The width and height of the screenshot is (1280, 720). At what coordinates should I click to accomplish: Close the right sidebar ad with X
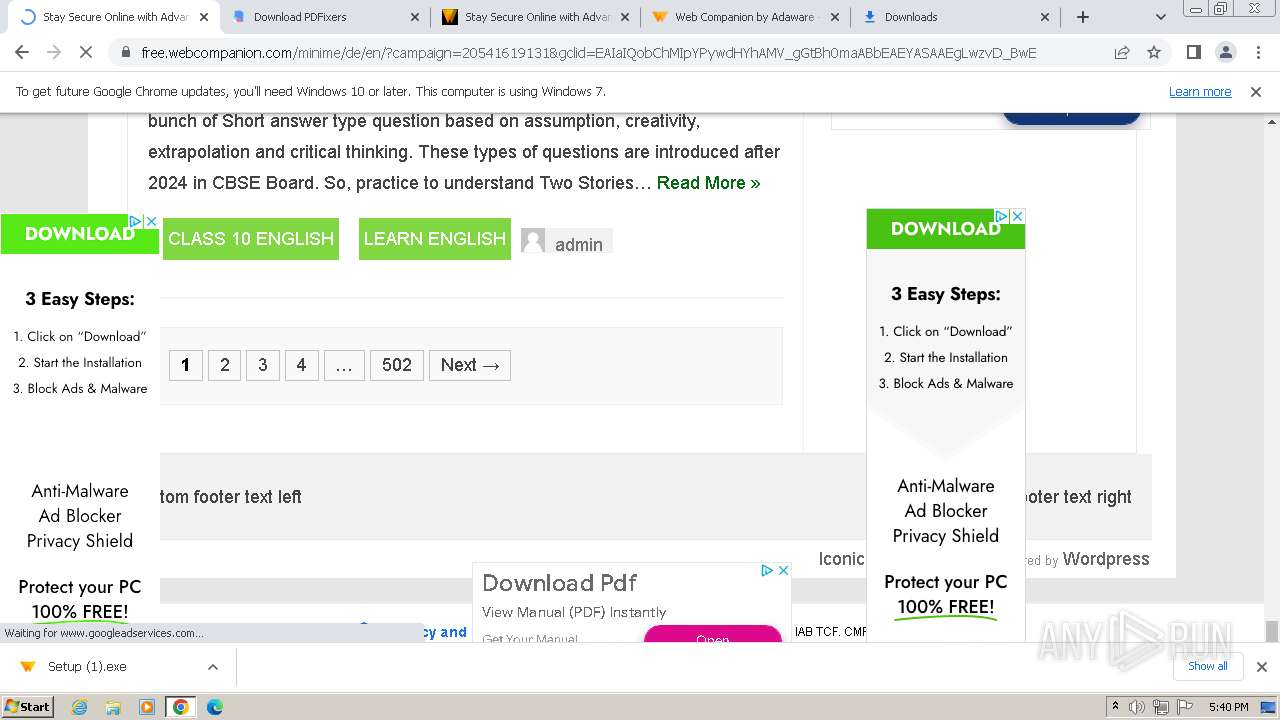pos(1017,216)
